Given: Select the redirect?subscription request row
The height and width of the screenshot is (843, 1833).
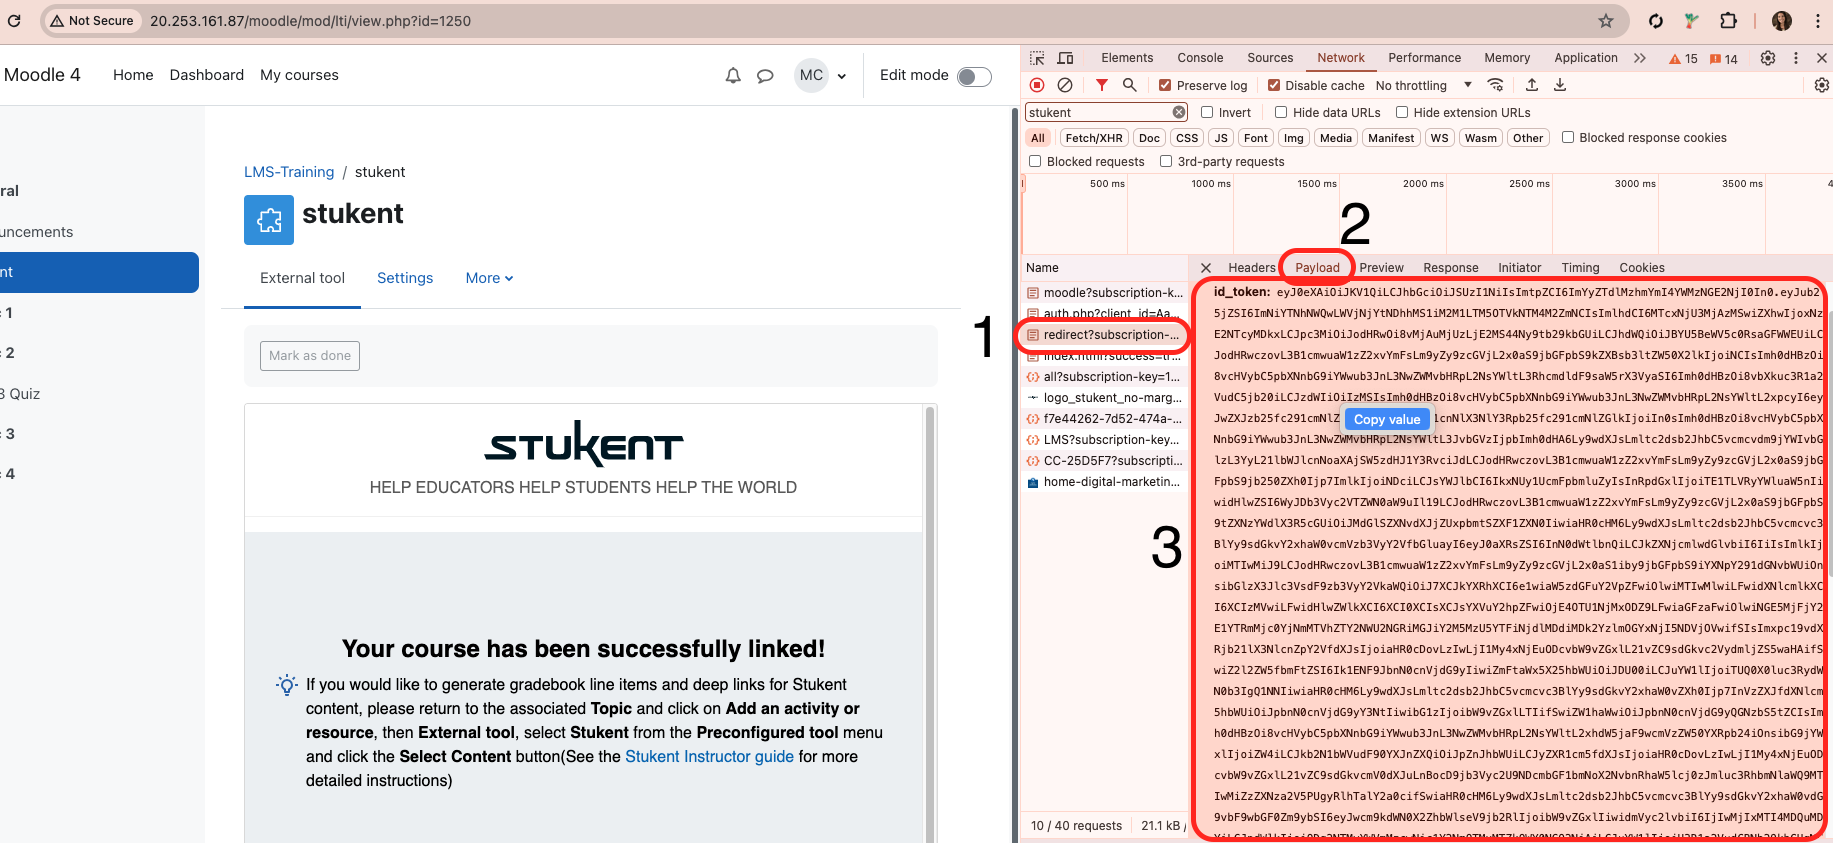Looking at the screenshot, I should (x=1104, y=335).
